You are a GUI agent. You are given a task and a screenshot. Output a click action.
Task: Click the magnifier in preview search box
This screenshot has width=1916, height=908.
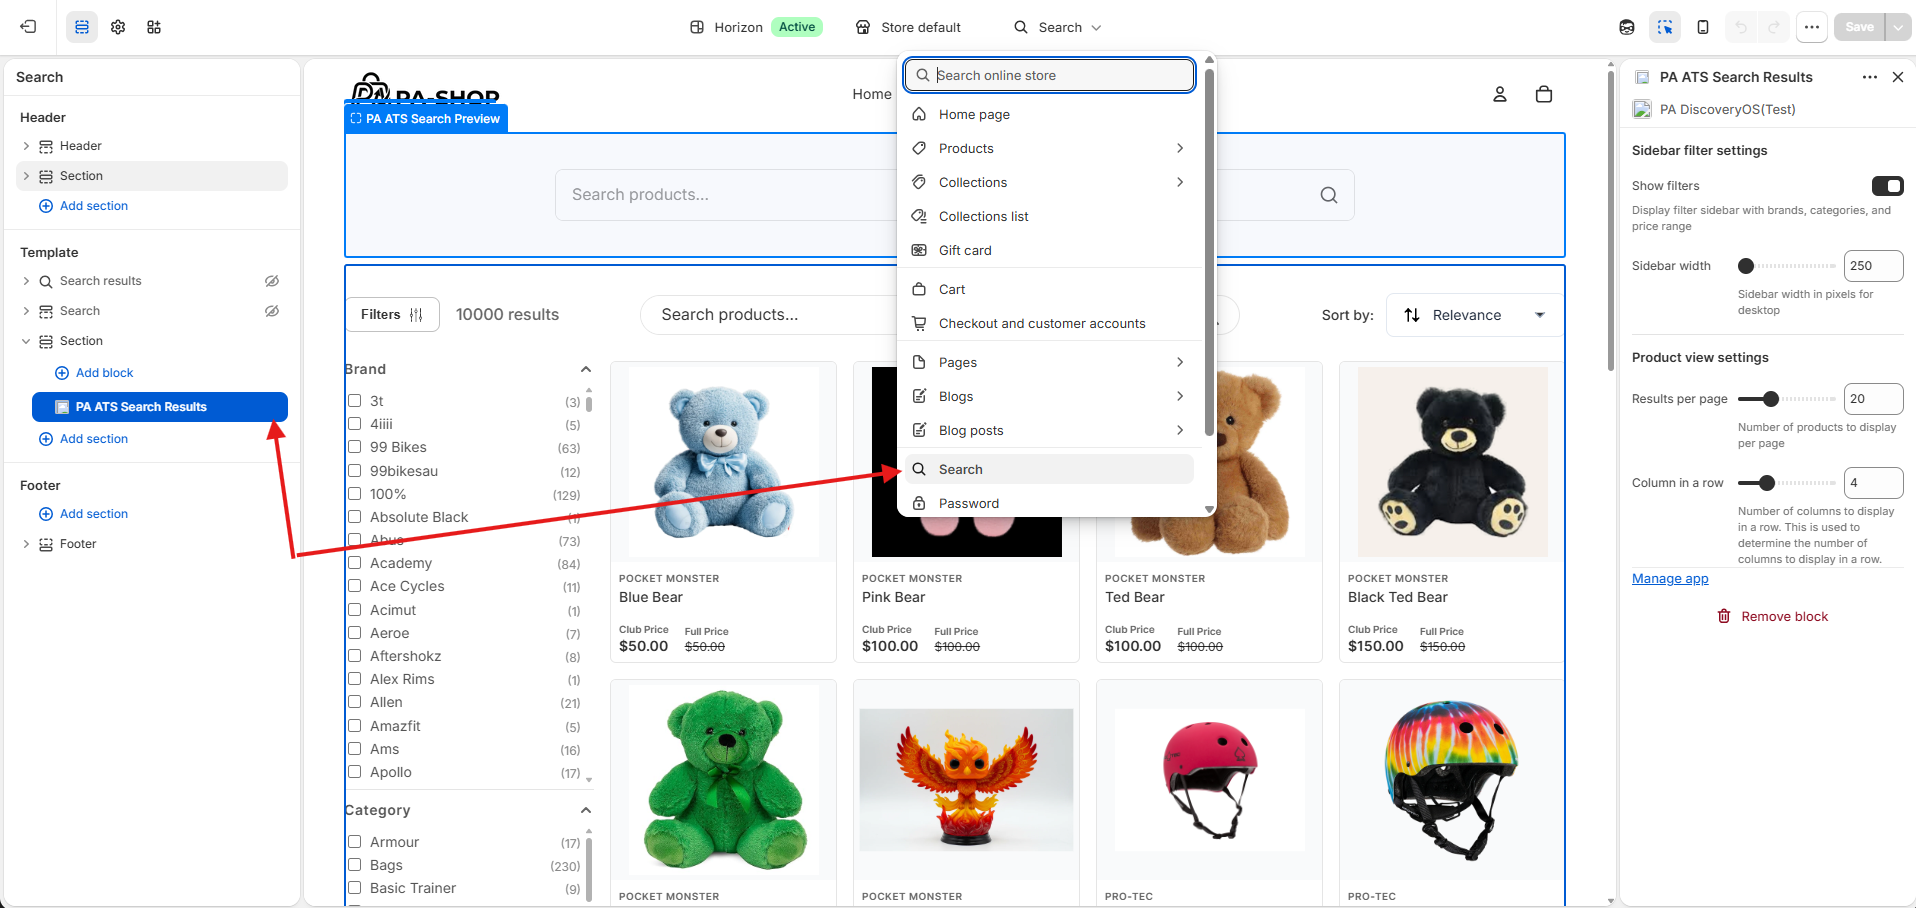(x=1329, y=195)
